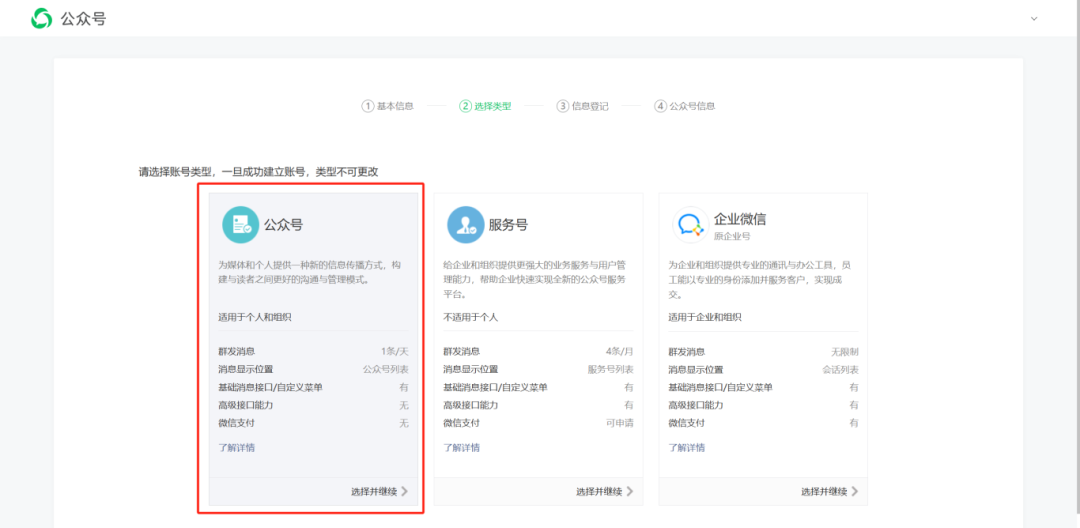Click arrow icon beside 公众号 card's 选择并继续

click(404, 492)
